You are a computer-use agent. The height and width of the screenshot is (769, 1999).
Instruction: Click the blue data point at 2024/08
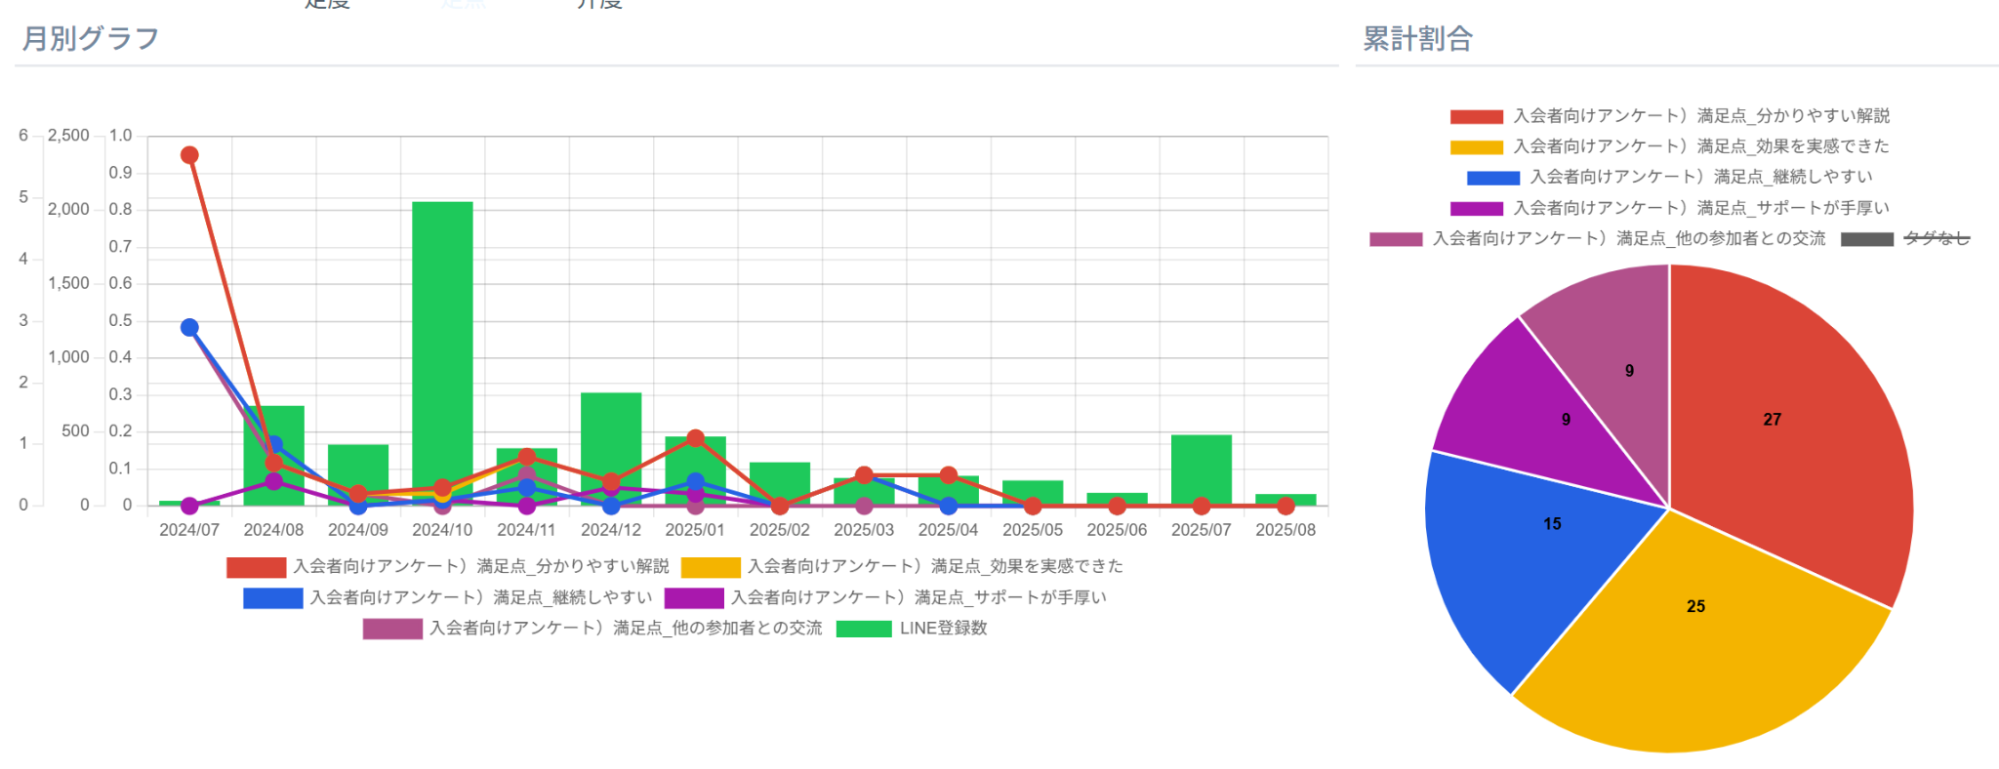274,445
